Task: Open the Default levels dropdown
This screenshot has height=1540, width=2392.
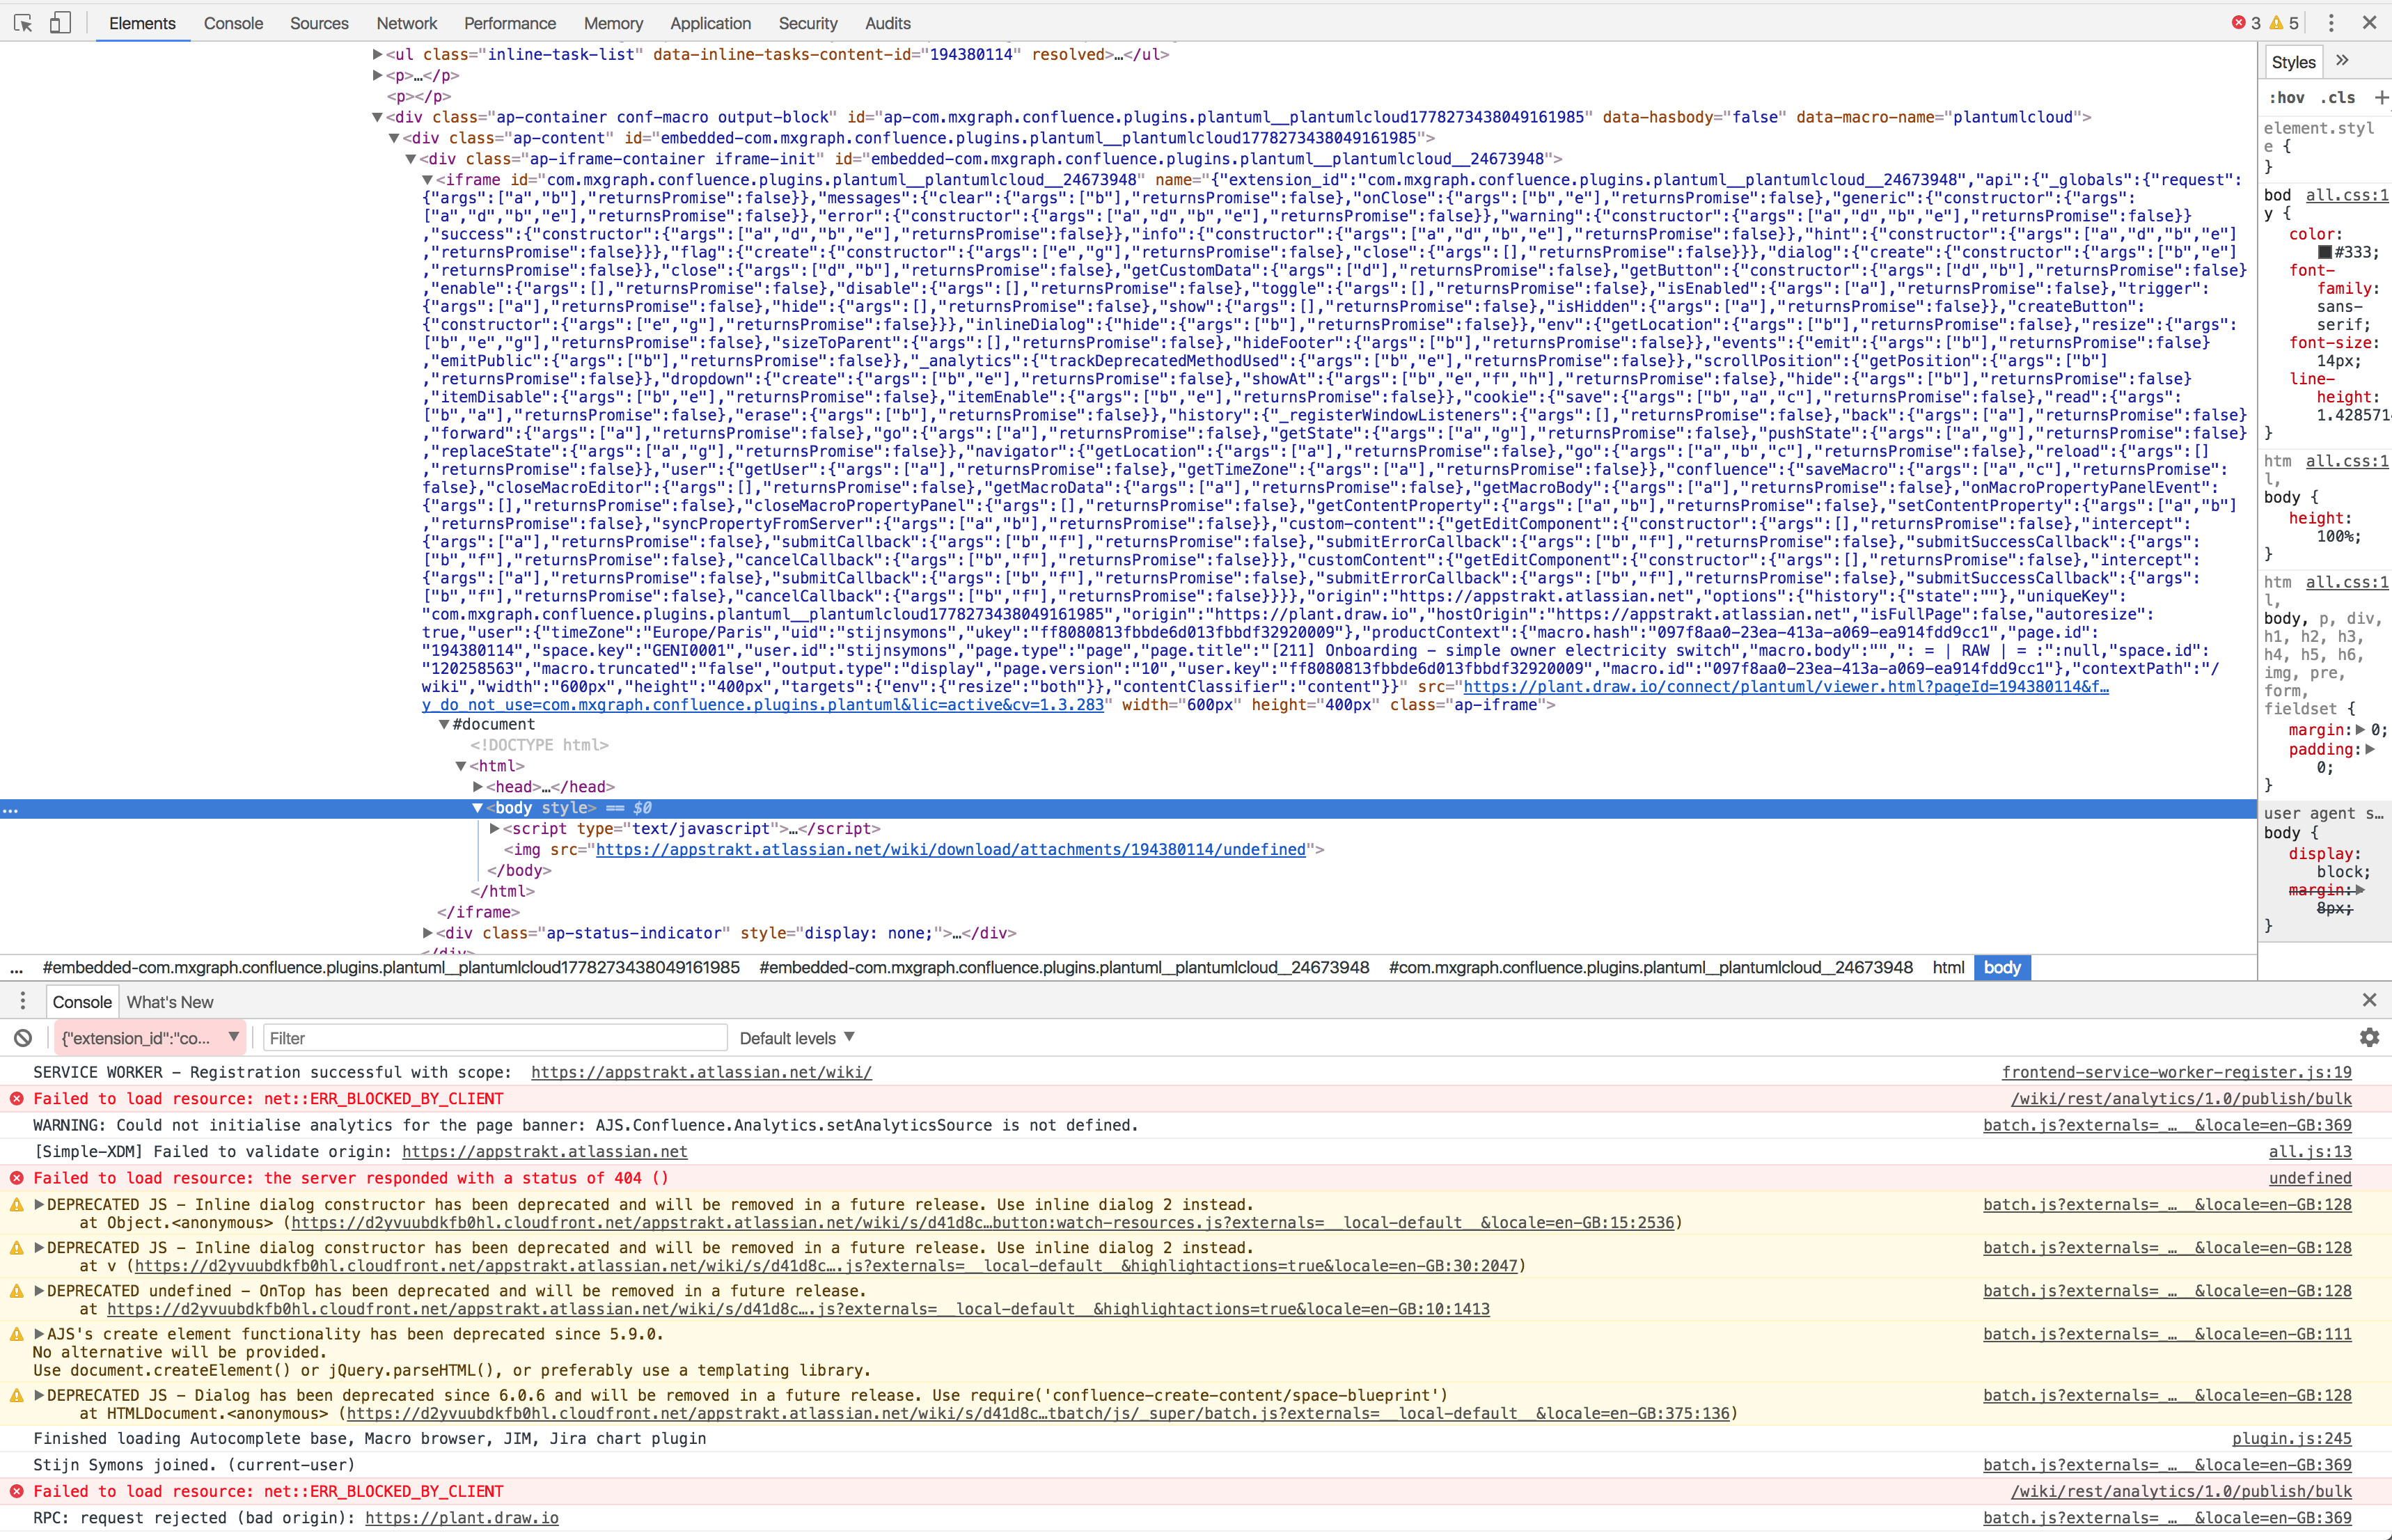Action: (x=797, y=1038)
